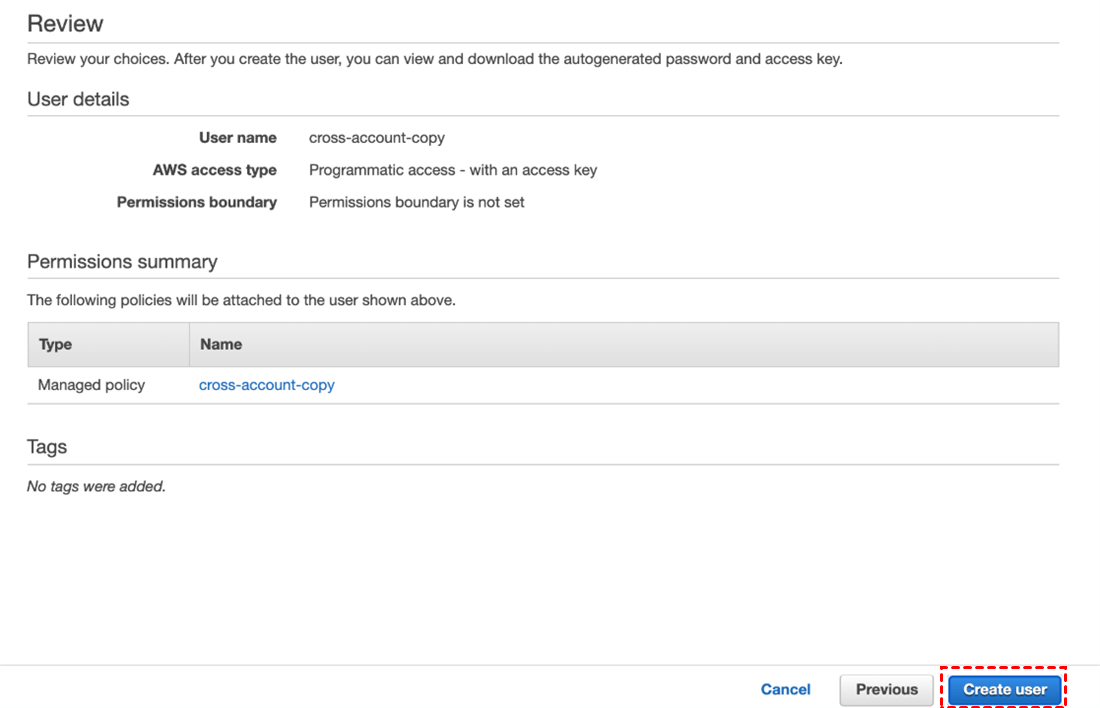This screenshot has width=1100, height=708.
Task: Select the Managed policy table cell
Action: (91, 385)
